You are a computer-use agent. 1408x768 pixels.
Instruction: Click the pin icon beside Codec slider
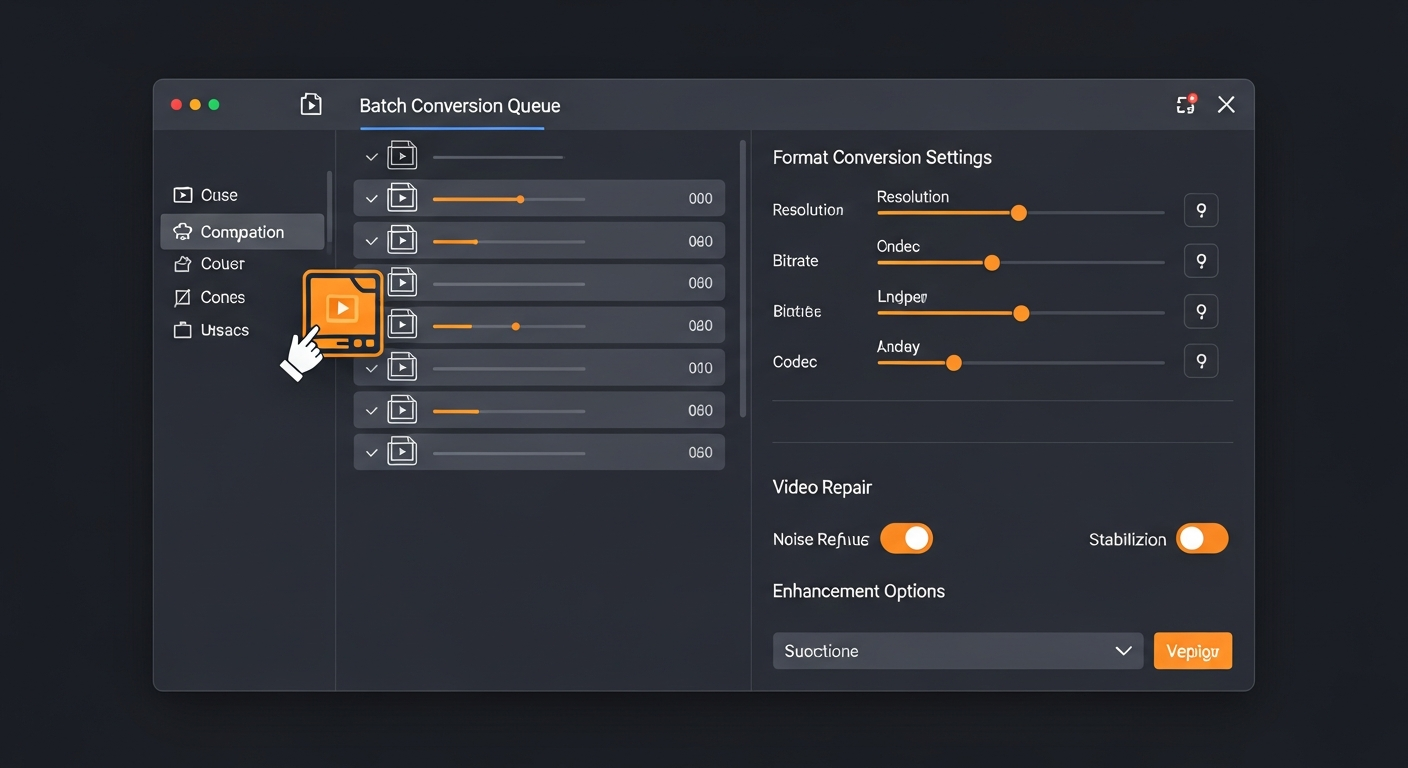click(x=1200, y=361)
